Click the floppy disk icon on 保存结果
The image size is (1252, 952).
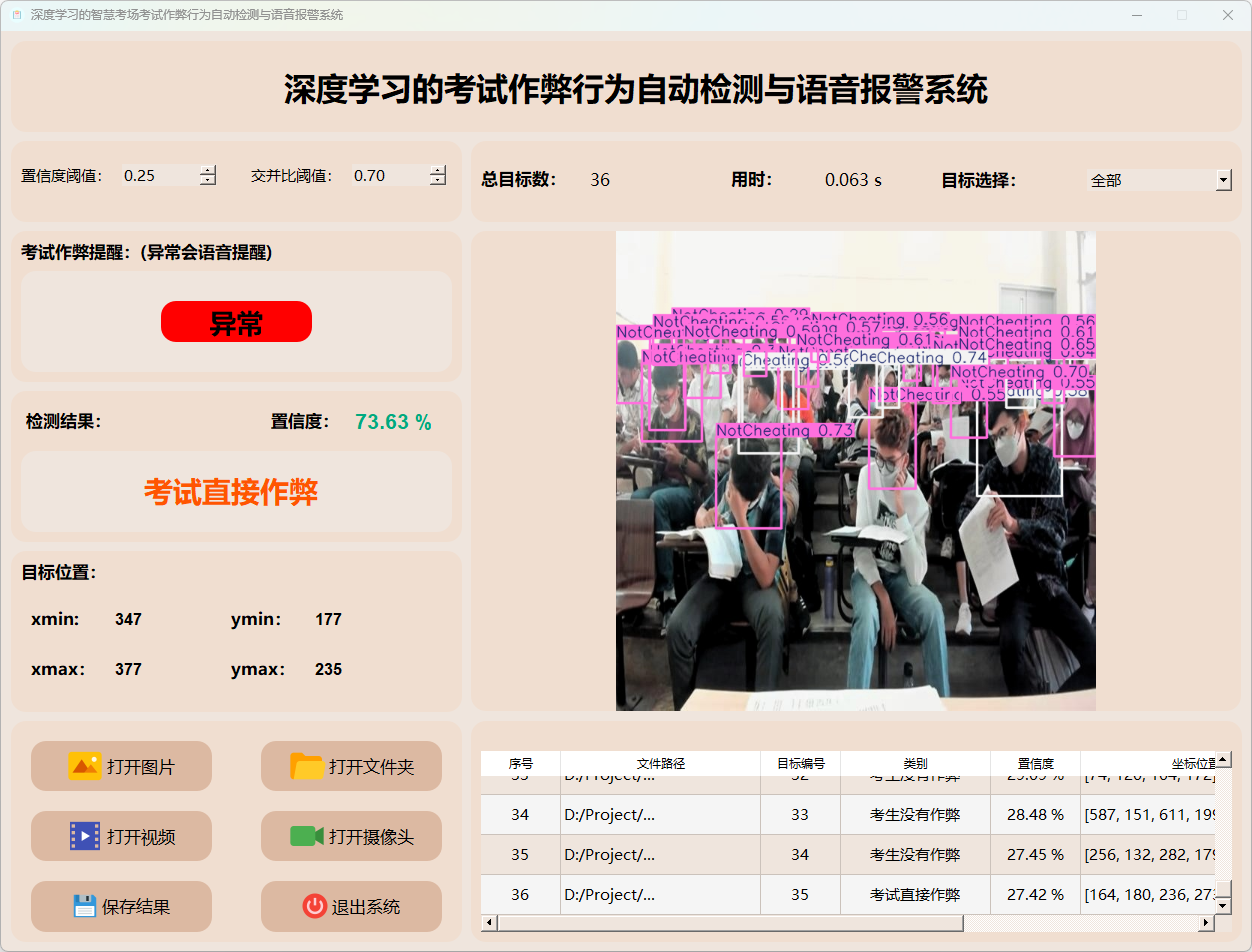(x=85, y=906)
